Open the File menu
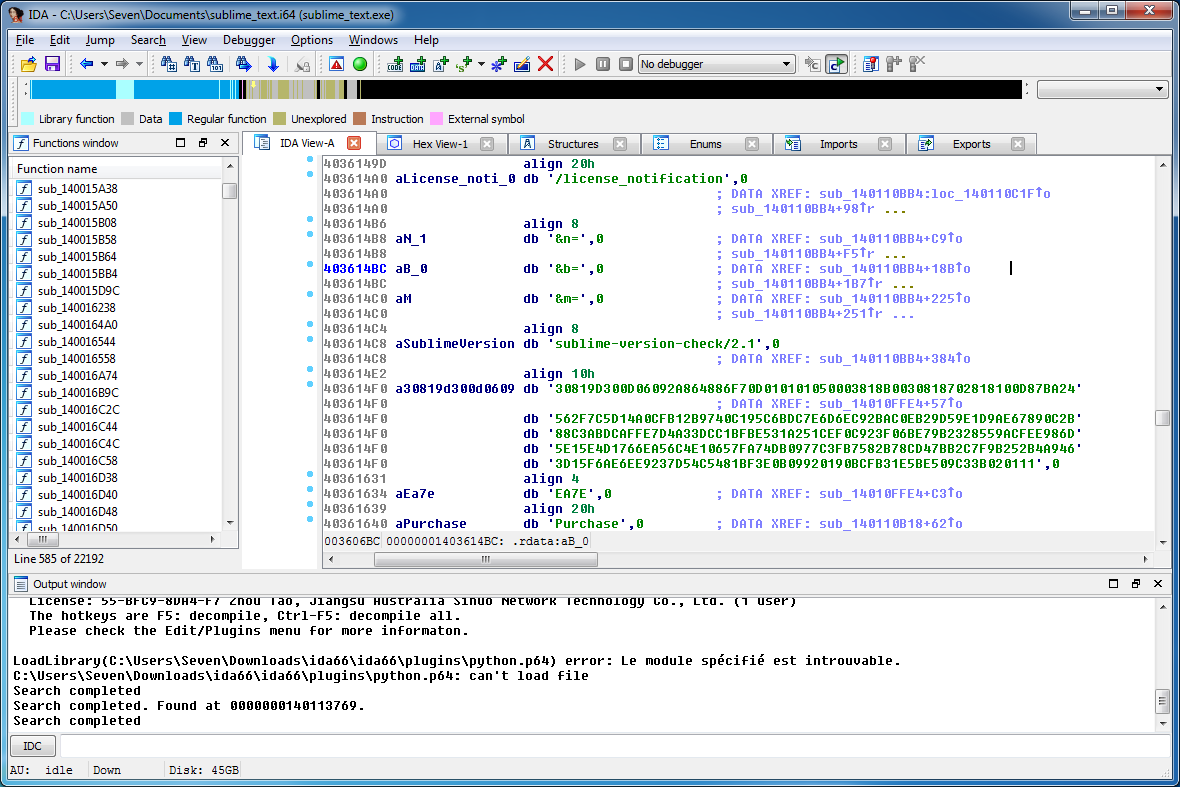The width and height of the screenshot is (1180, 787). tap(25, 40)
